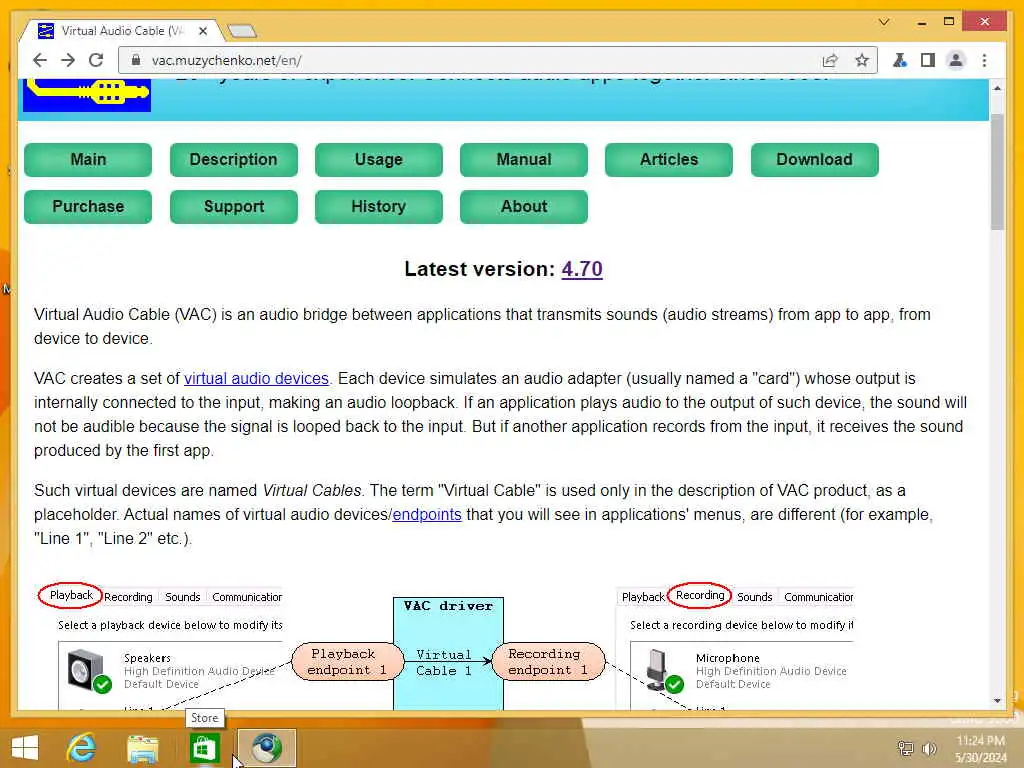Click the VAC cable logo image
This screenshot has height=768, width=1024.
pos(87,95)
